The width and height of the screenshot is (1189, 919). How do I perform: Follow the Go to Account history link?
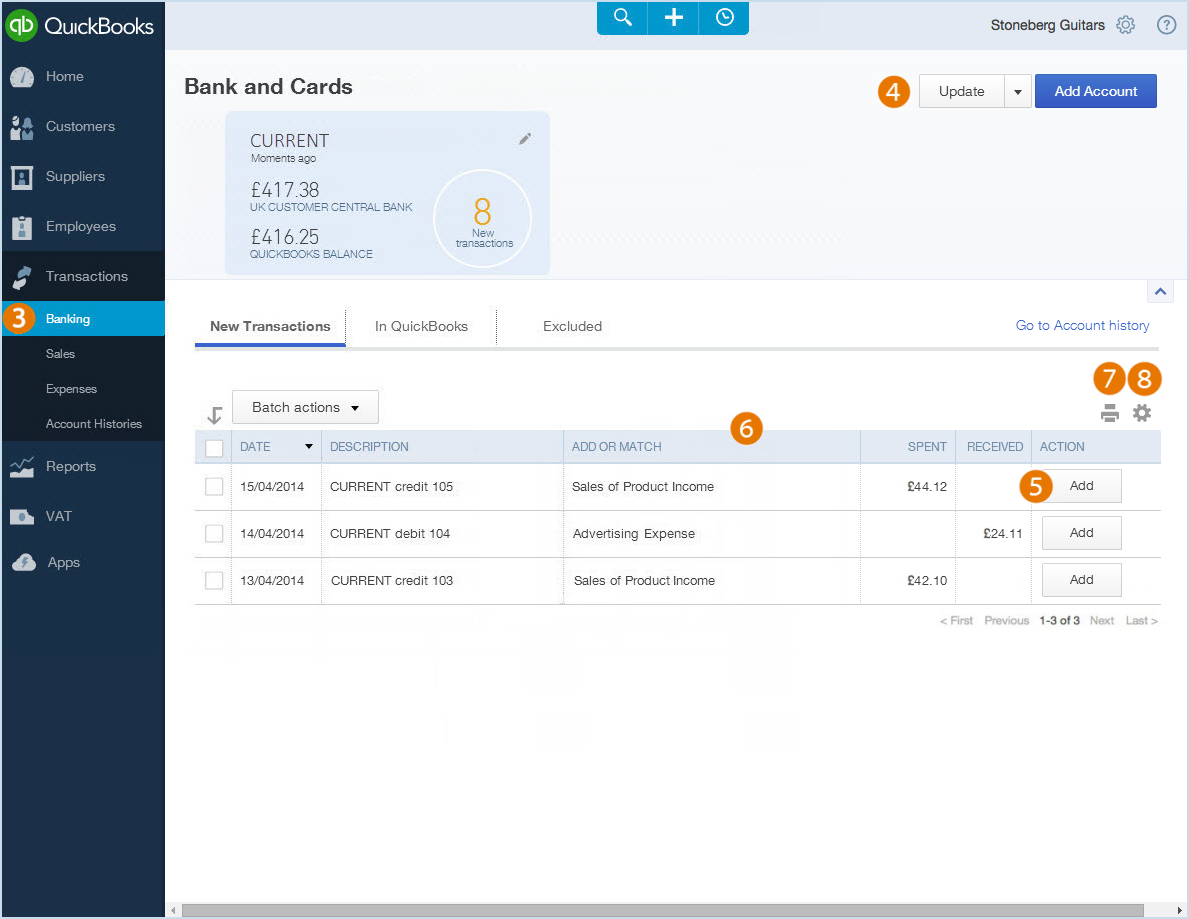point(1082,325)
